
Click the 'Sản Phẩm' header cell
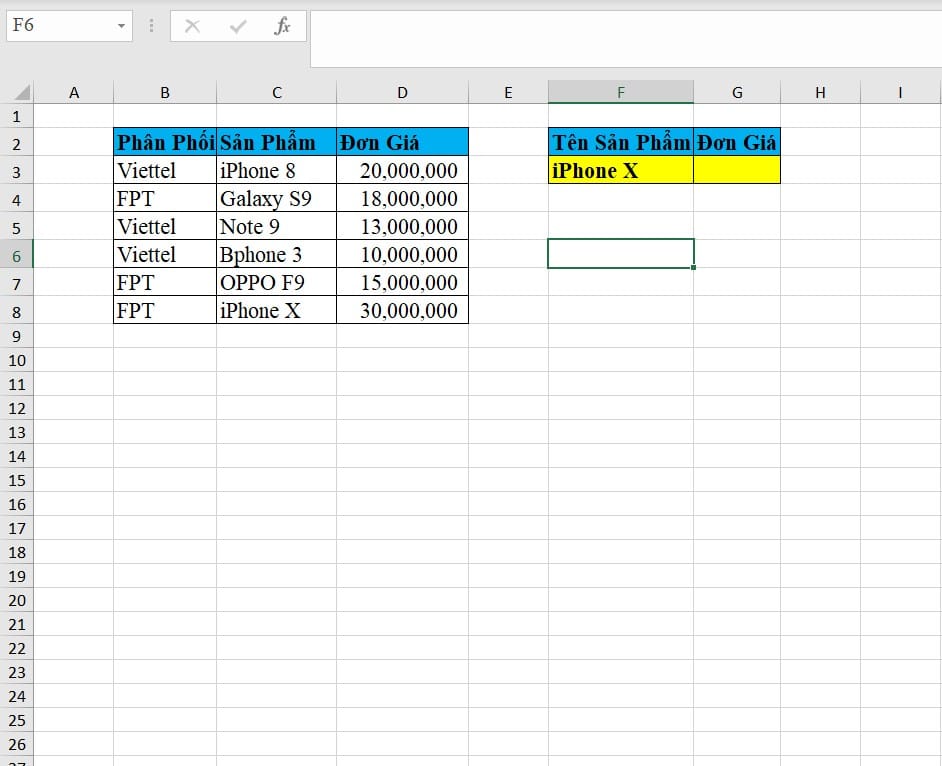tap(276, 142)
